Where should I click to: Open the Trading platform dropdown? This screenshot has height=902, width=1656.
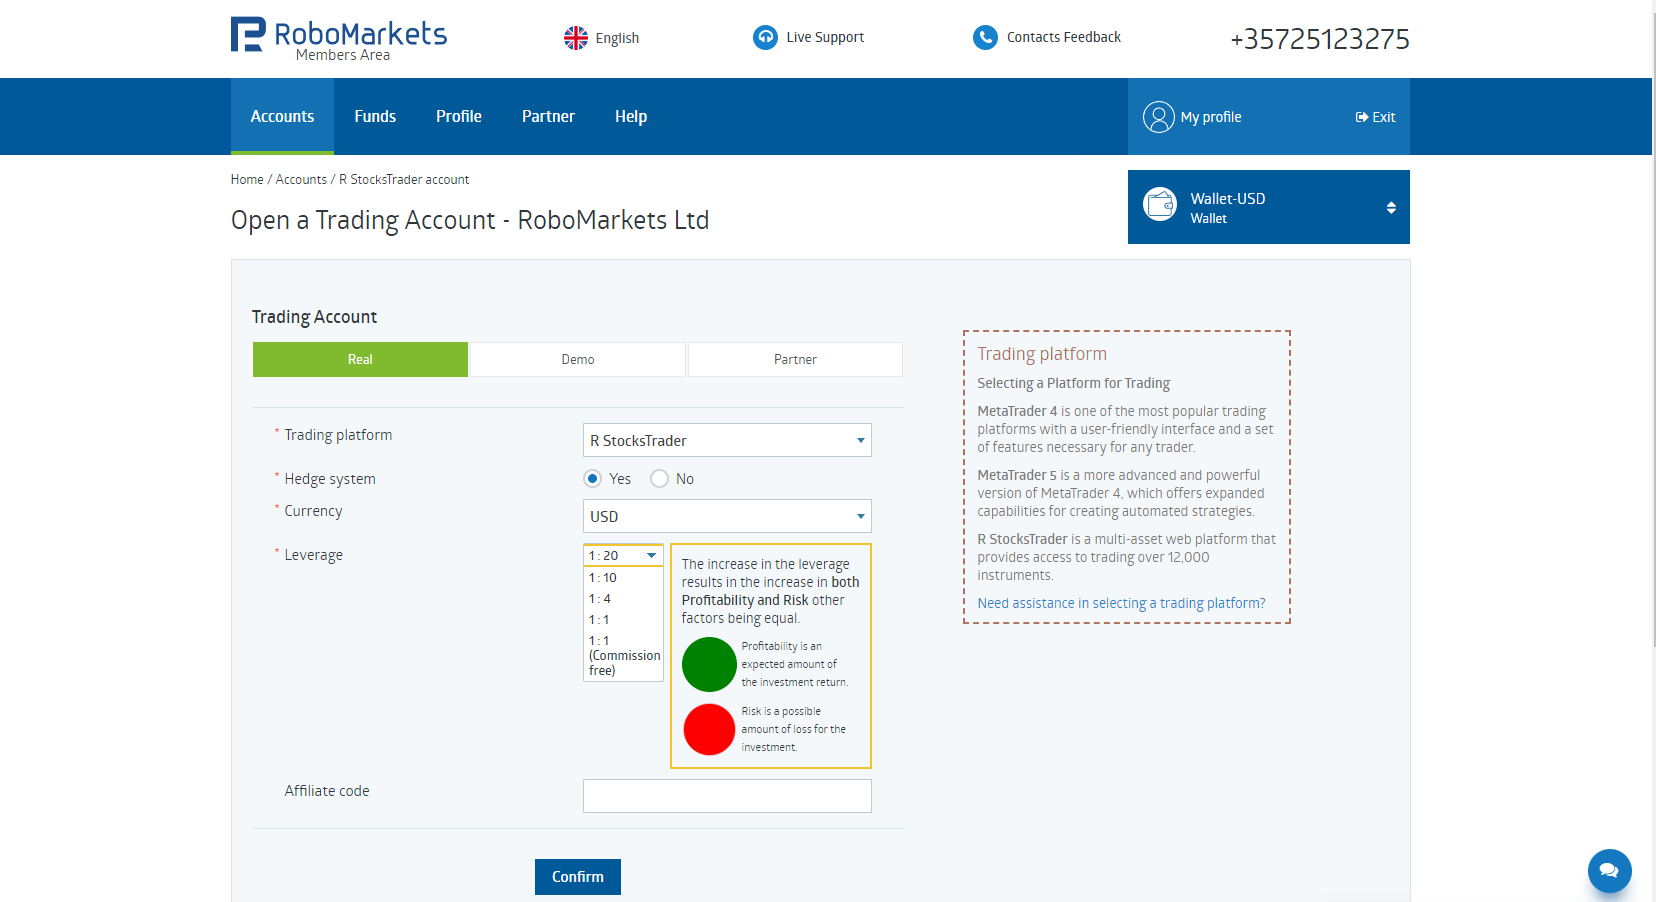point(727,440)
